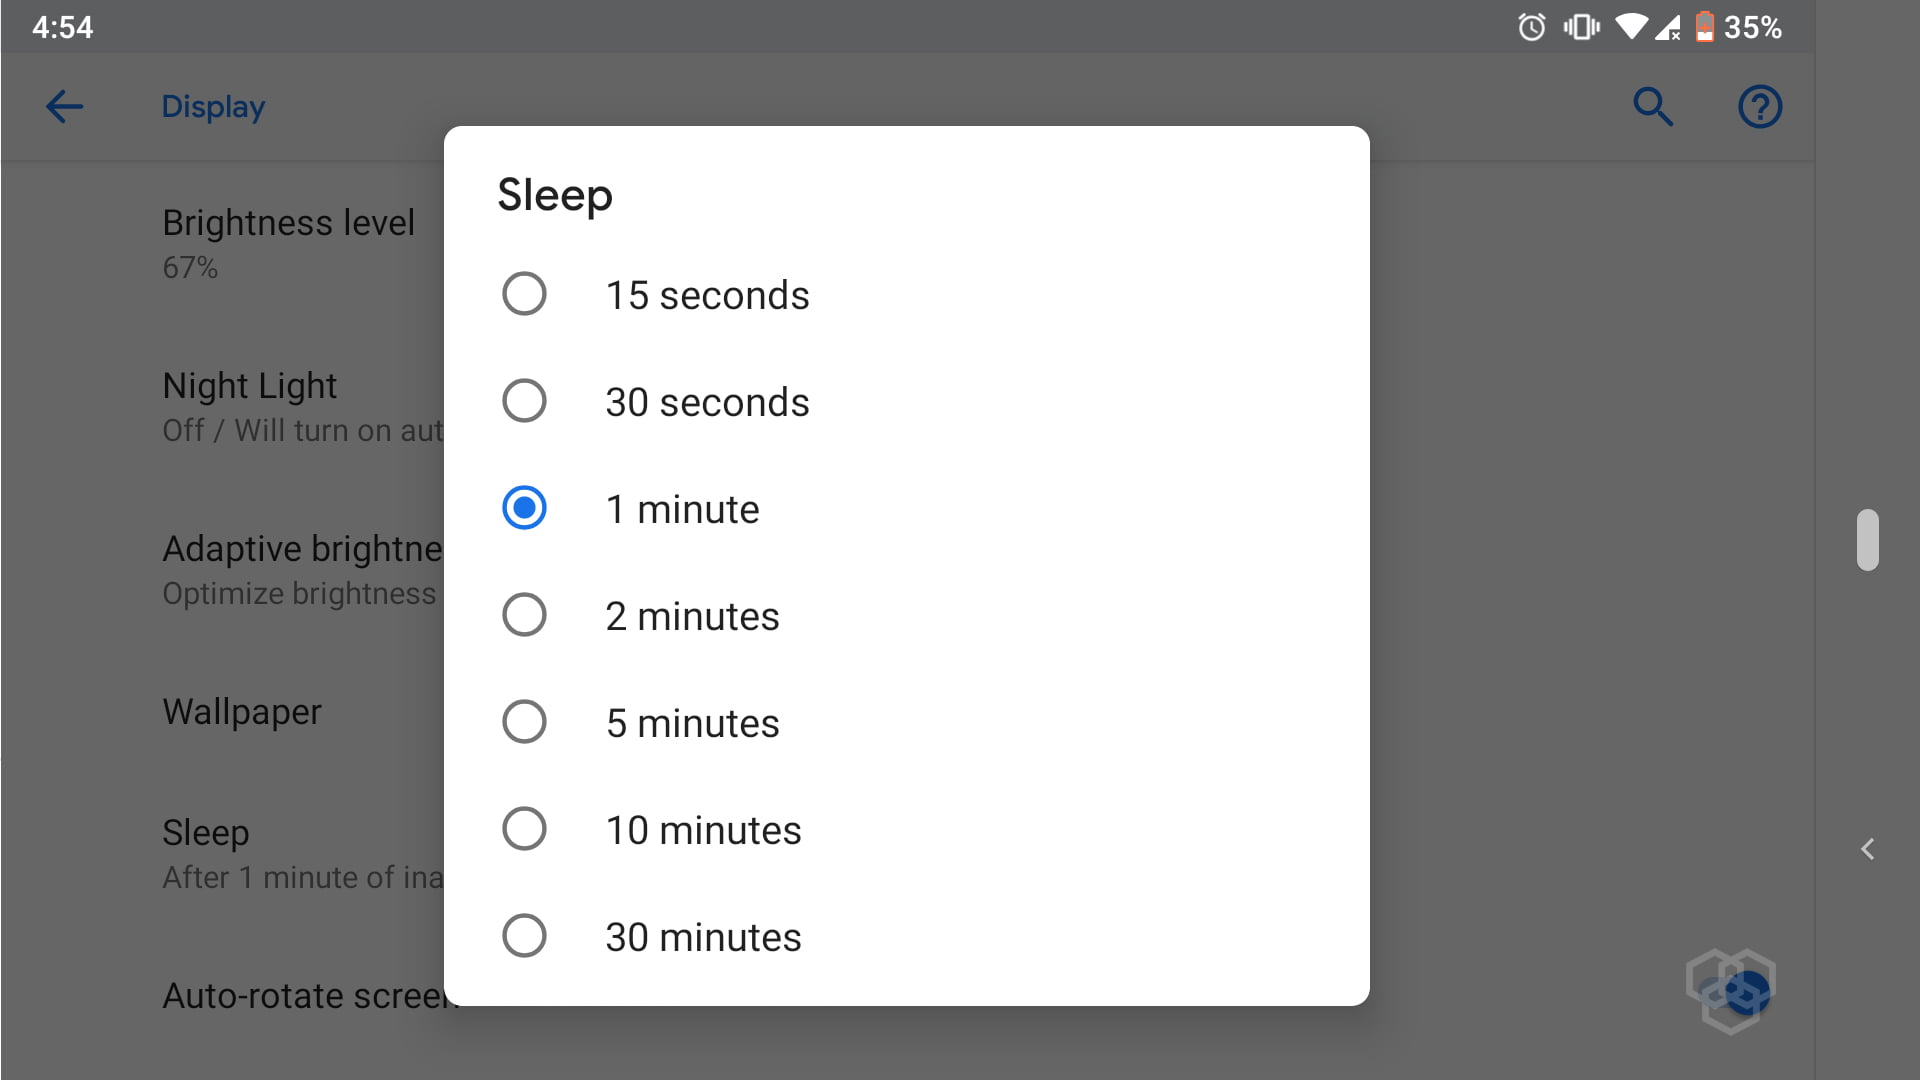
Task: Collapse the right edge panel chevron
Action: point(1868,849)
